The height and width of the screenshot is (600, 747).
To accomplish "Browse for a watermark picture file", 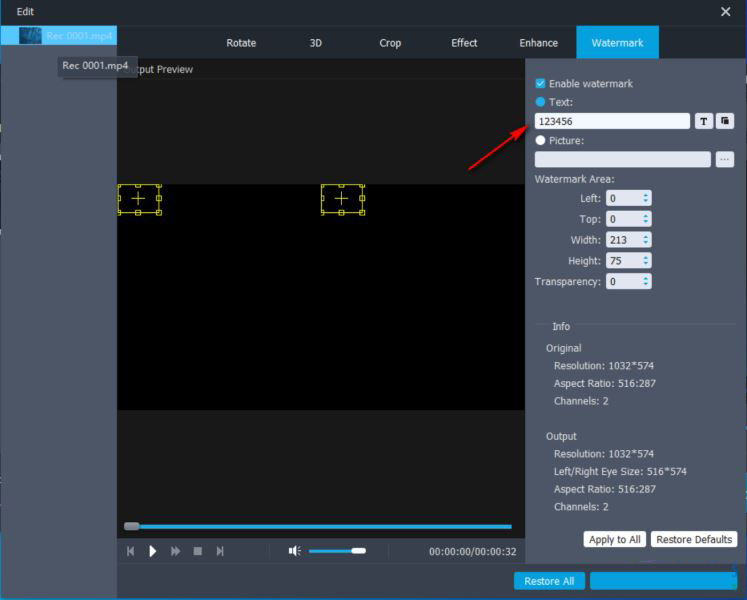I will coord(725,159).
